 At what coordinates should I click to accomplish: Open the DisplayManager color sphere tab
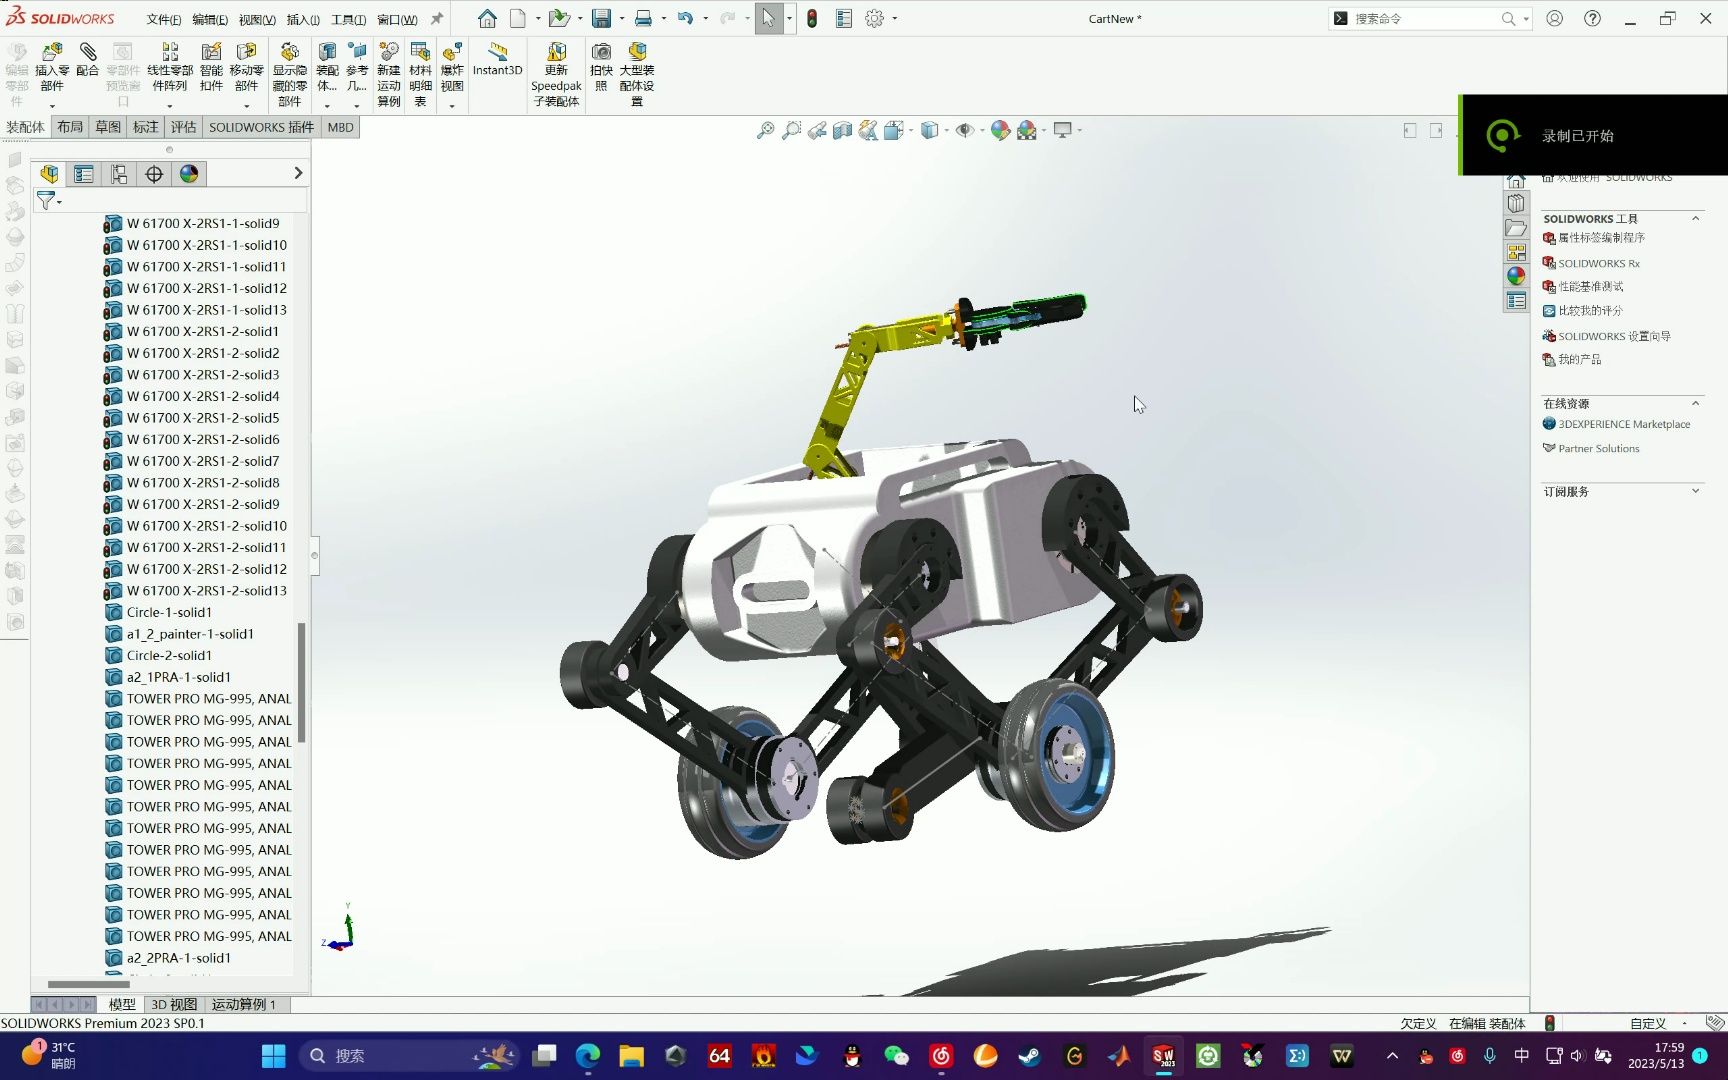pyautogui.click(x=189, y=174)
